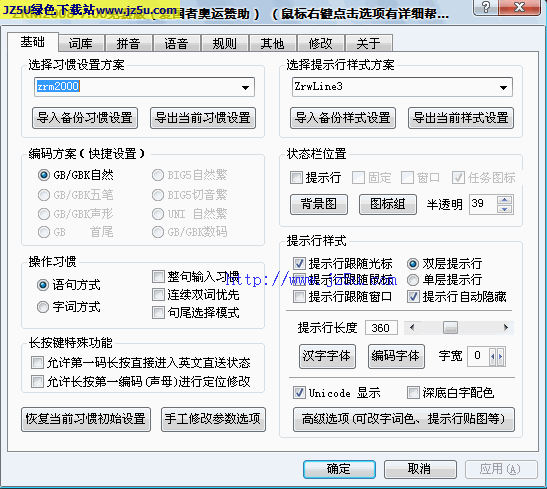Click 导出当前样式设置 button
This screenshot has height=489, width=547.
(461, 118)
